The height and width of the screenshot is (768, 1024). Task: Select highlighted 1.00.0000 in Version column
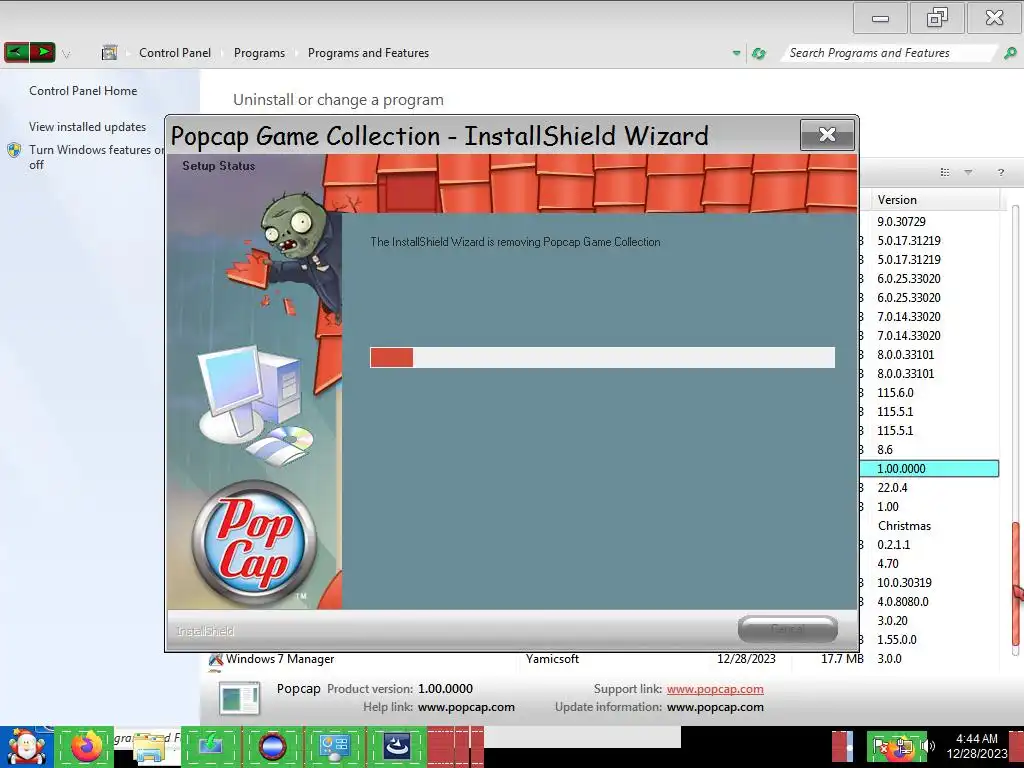[x=901, y=468]
